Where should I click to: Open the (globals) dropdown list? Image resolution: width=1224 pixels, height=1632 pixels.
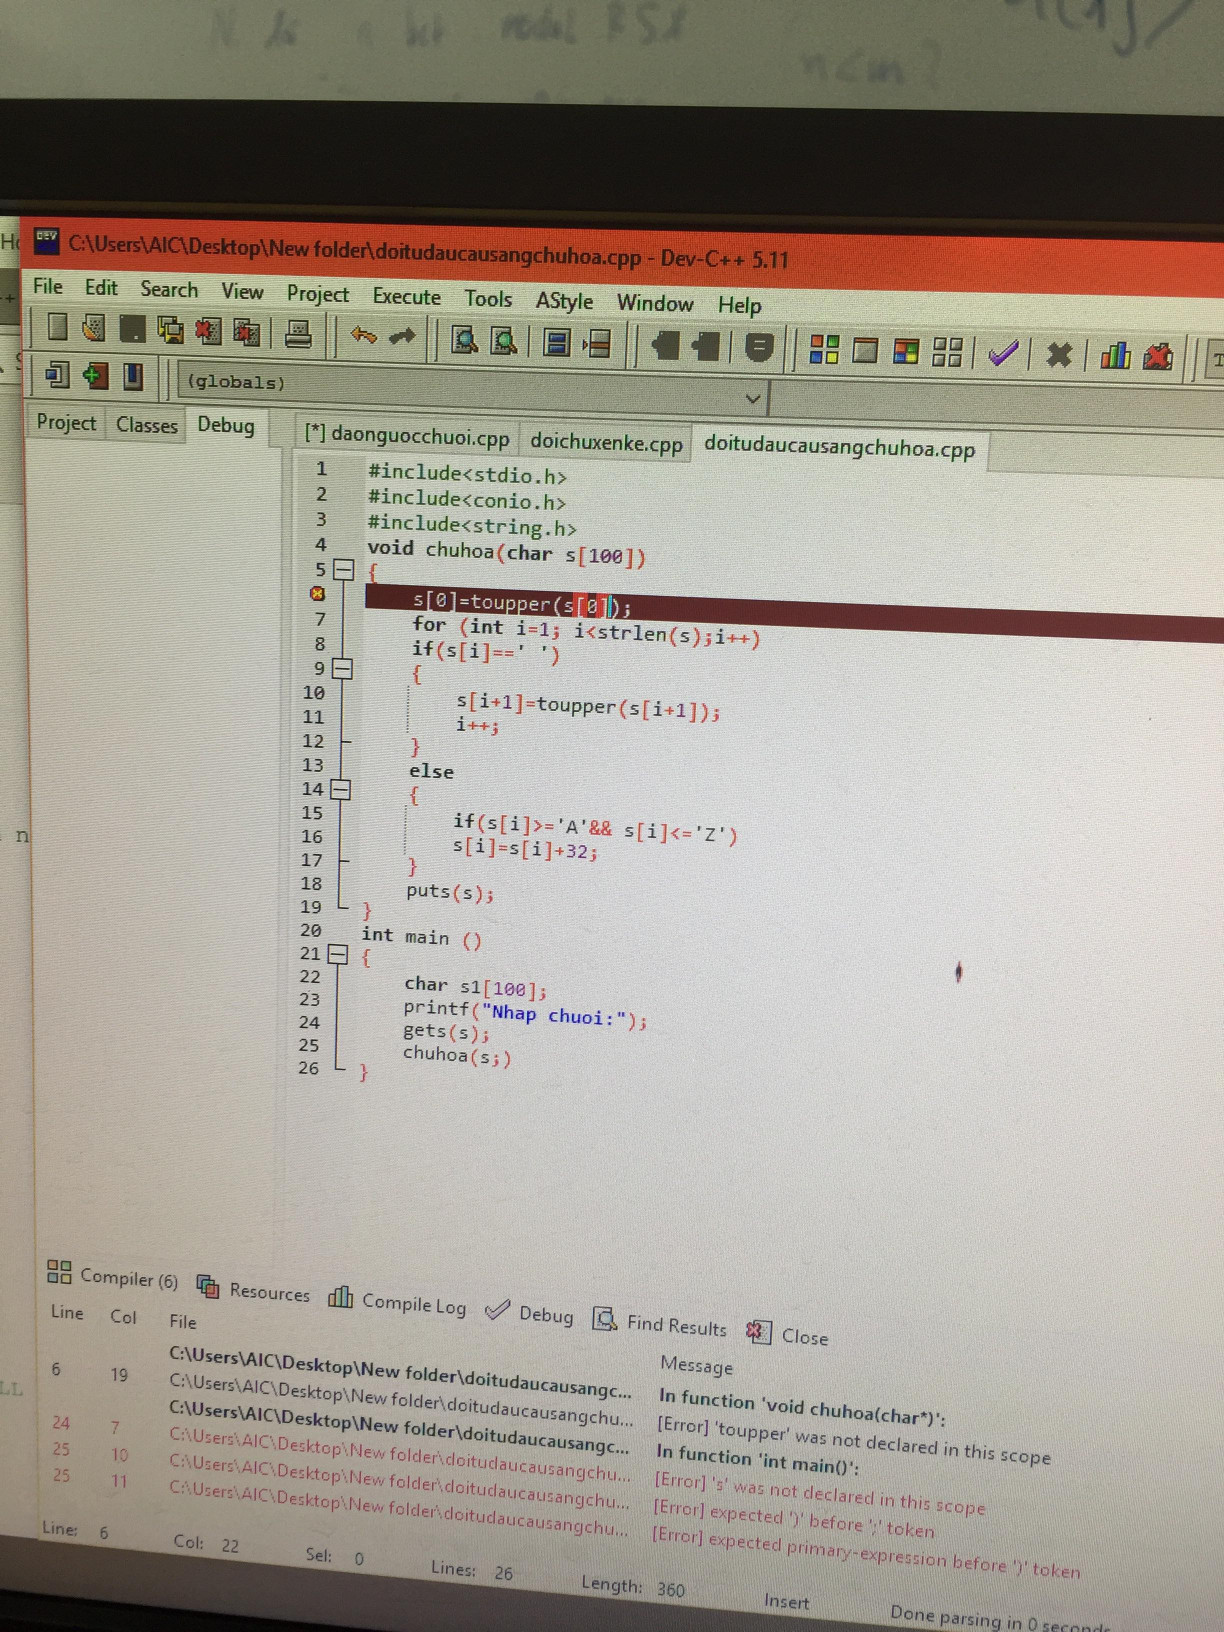pos(753,399)
